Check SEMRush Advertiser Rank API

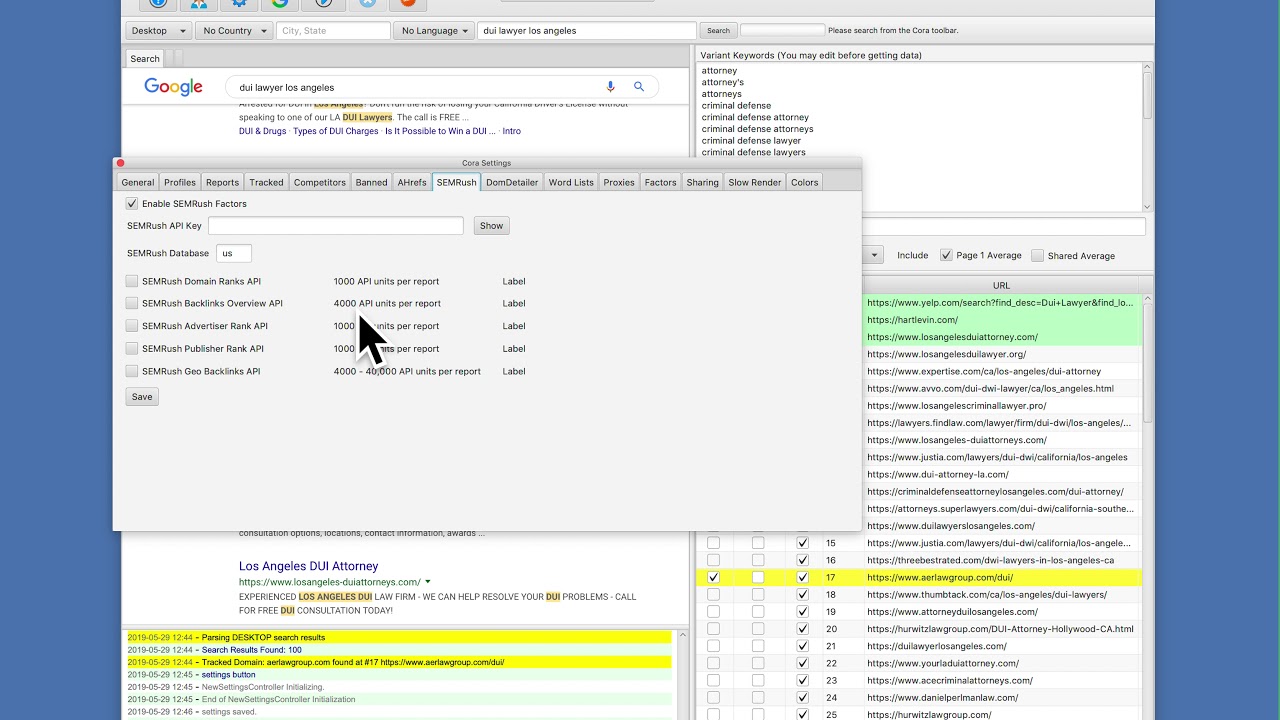tap(132, 326)
